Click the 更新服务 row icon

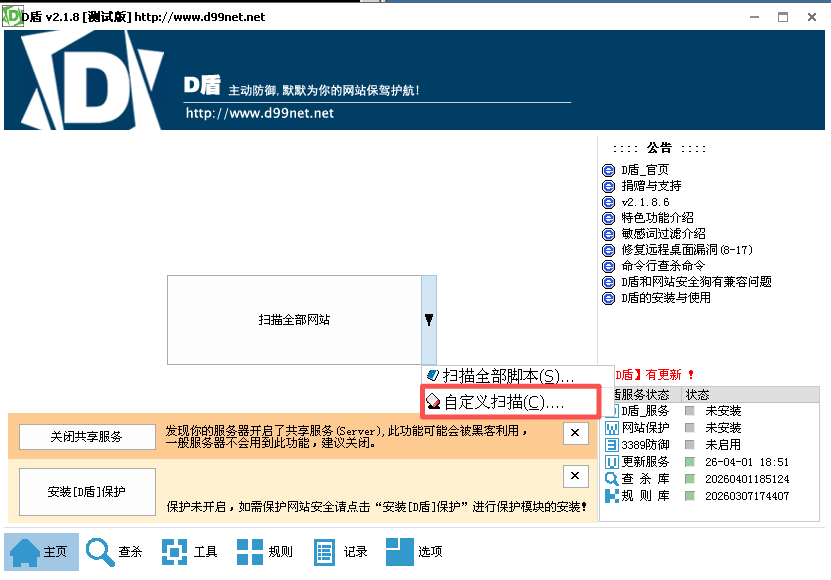(x=612, y=462)
